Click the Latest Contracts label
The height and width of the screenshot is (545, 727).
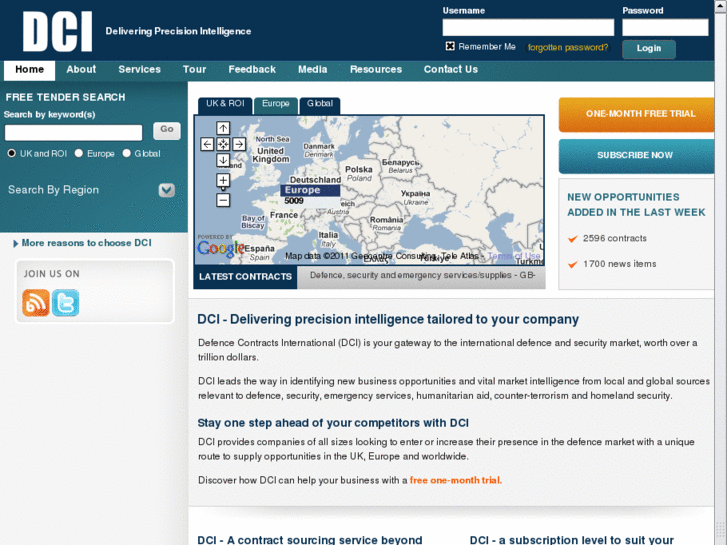[x=245, y=277]
